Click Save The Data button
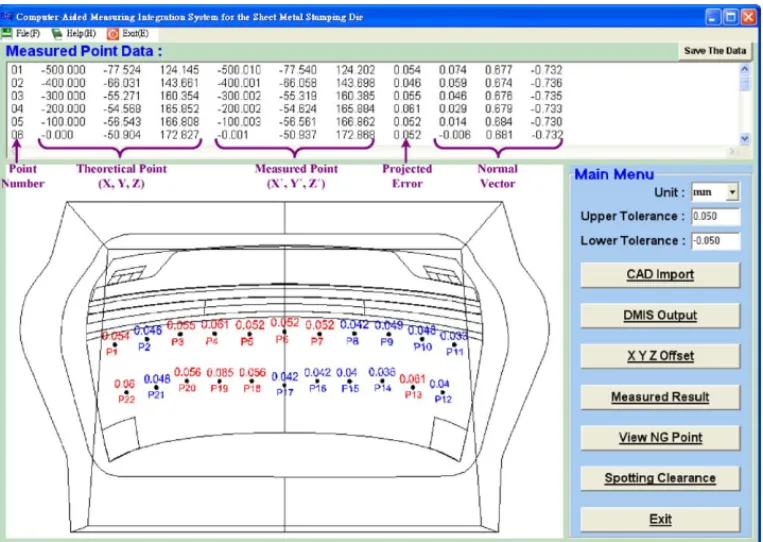763x542 pixels. [715, 51]
